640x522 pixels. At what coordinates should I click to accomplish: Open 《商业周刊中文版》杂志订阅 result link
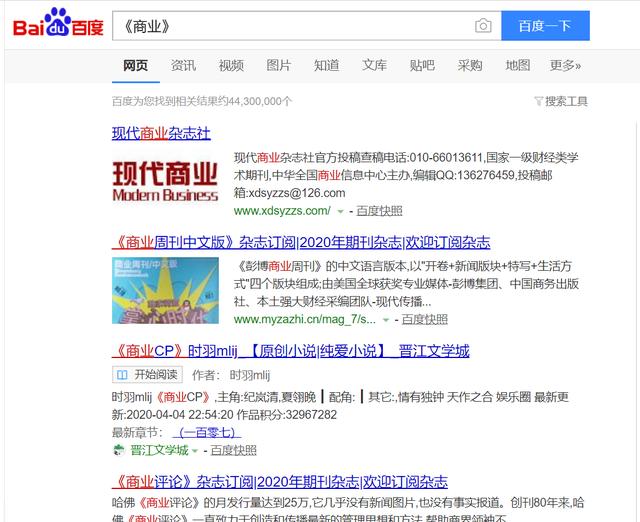301,242
